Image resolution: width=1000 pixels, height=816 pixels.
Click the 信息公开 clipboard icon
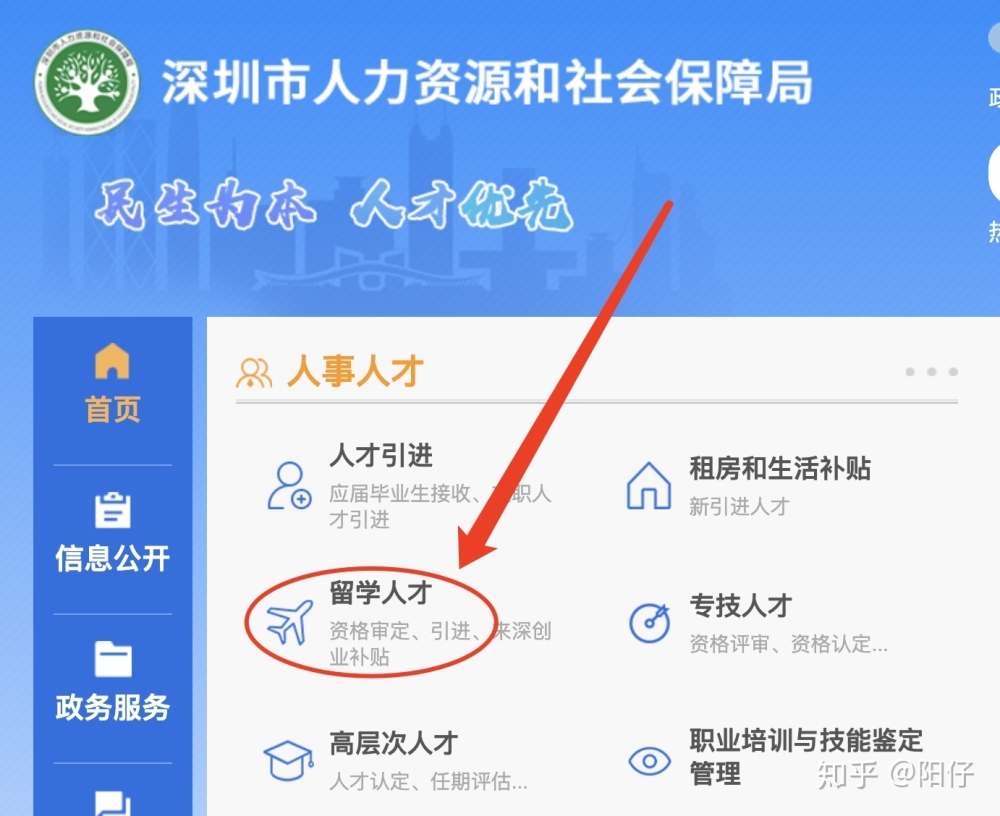click(x=113, y=510)
